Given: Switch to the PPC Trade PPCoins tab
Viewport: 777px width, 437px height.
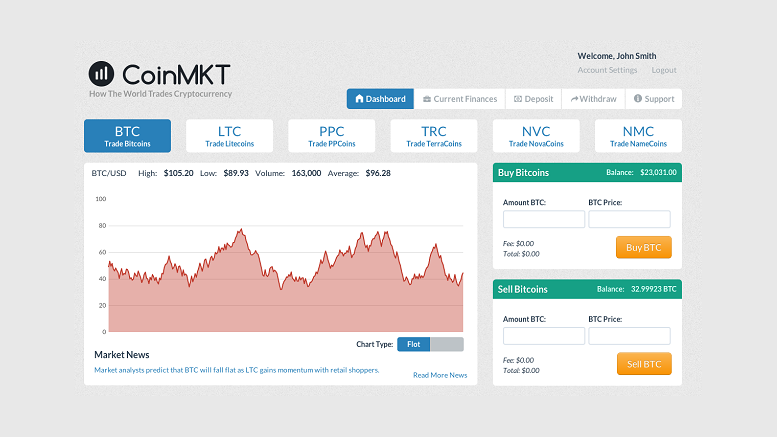Looking at the screenshot, I should [331, 136].
